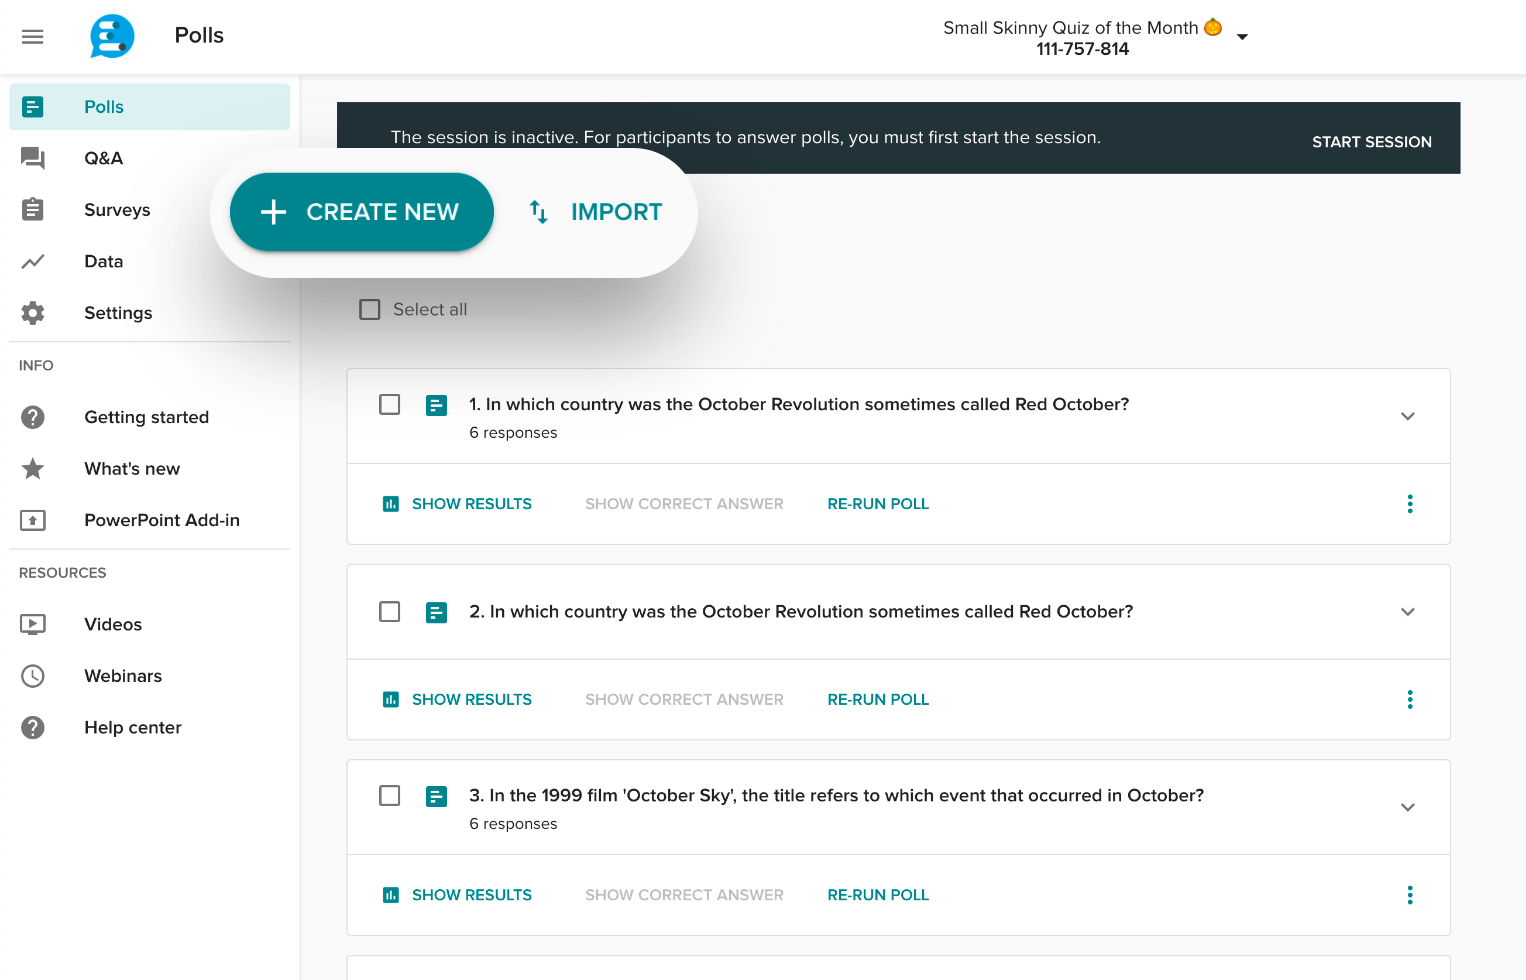The width and height of the screenshot is (1526, 980).
Task: Go to the Polls section
Action: pyautogui.click(x=103, y=106)
